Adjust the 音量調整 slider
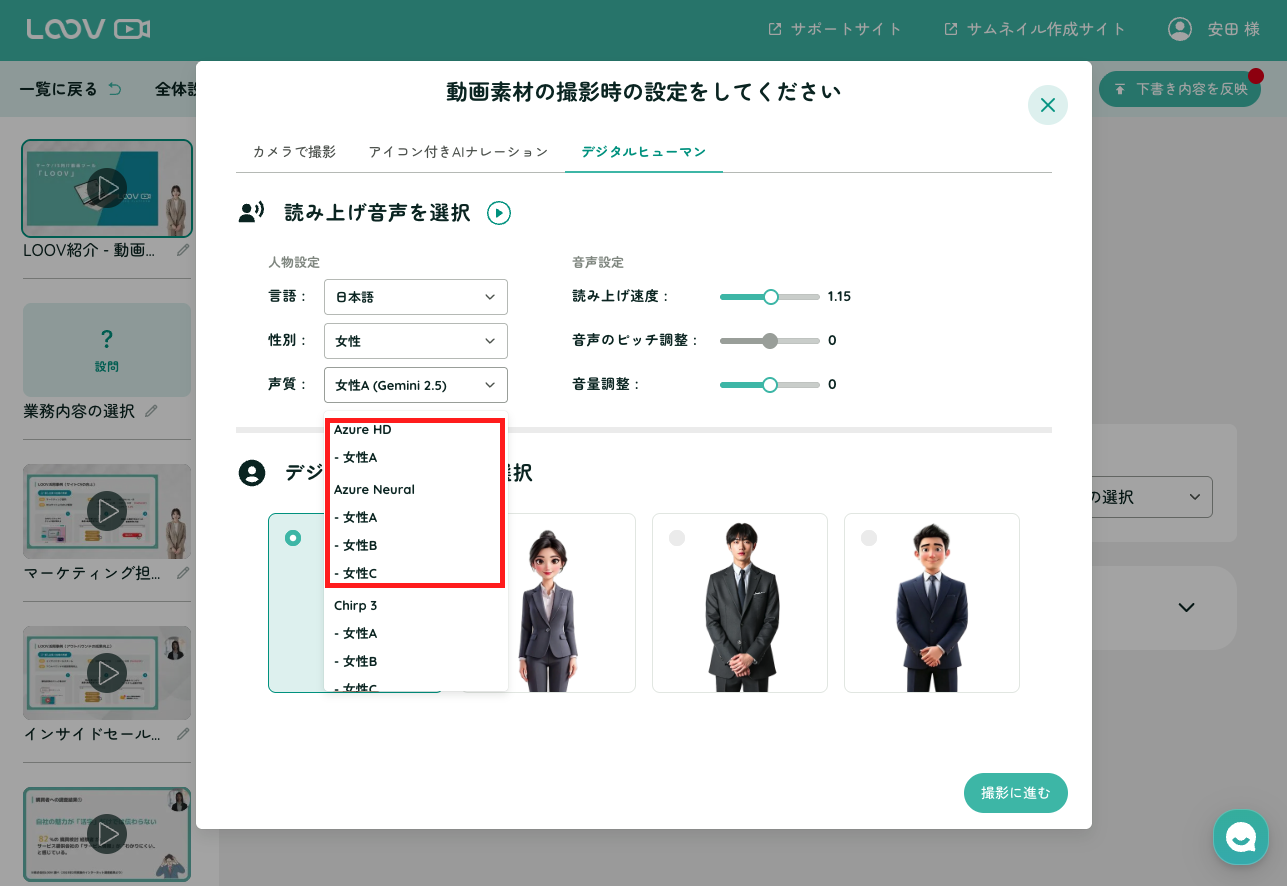Screen dimensions: 1287x886 769,385
